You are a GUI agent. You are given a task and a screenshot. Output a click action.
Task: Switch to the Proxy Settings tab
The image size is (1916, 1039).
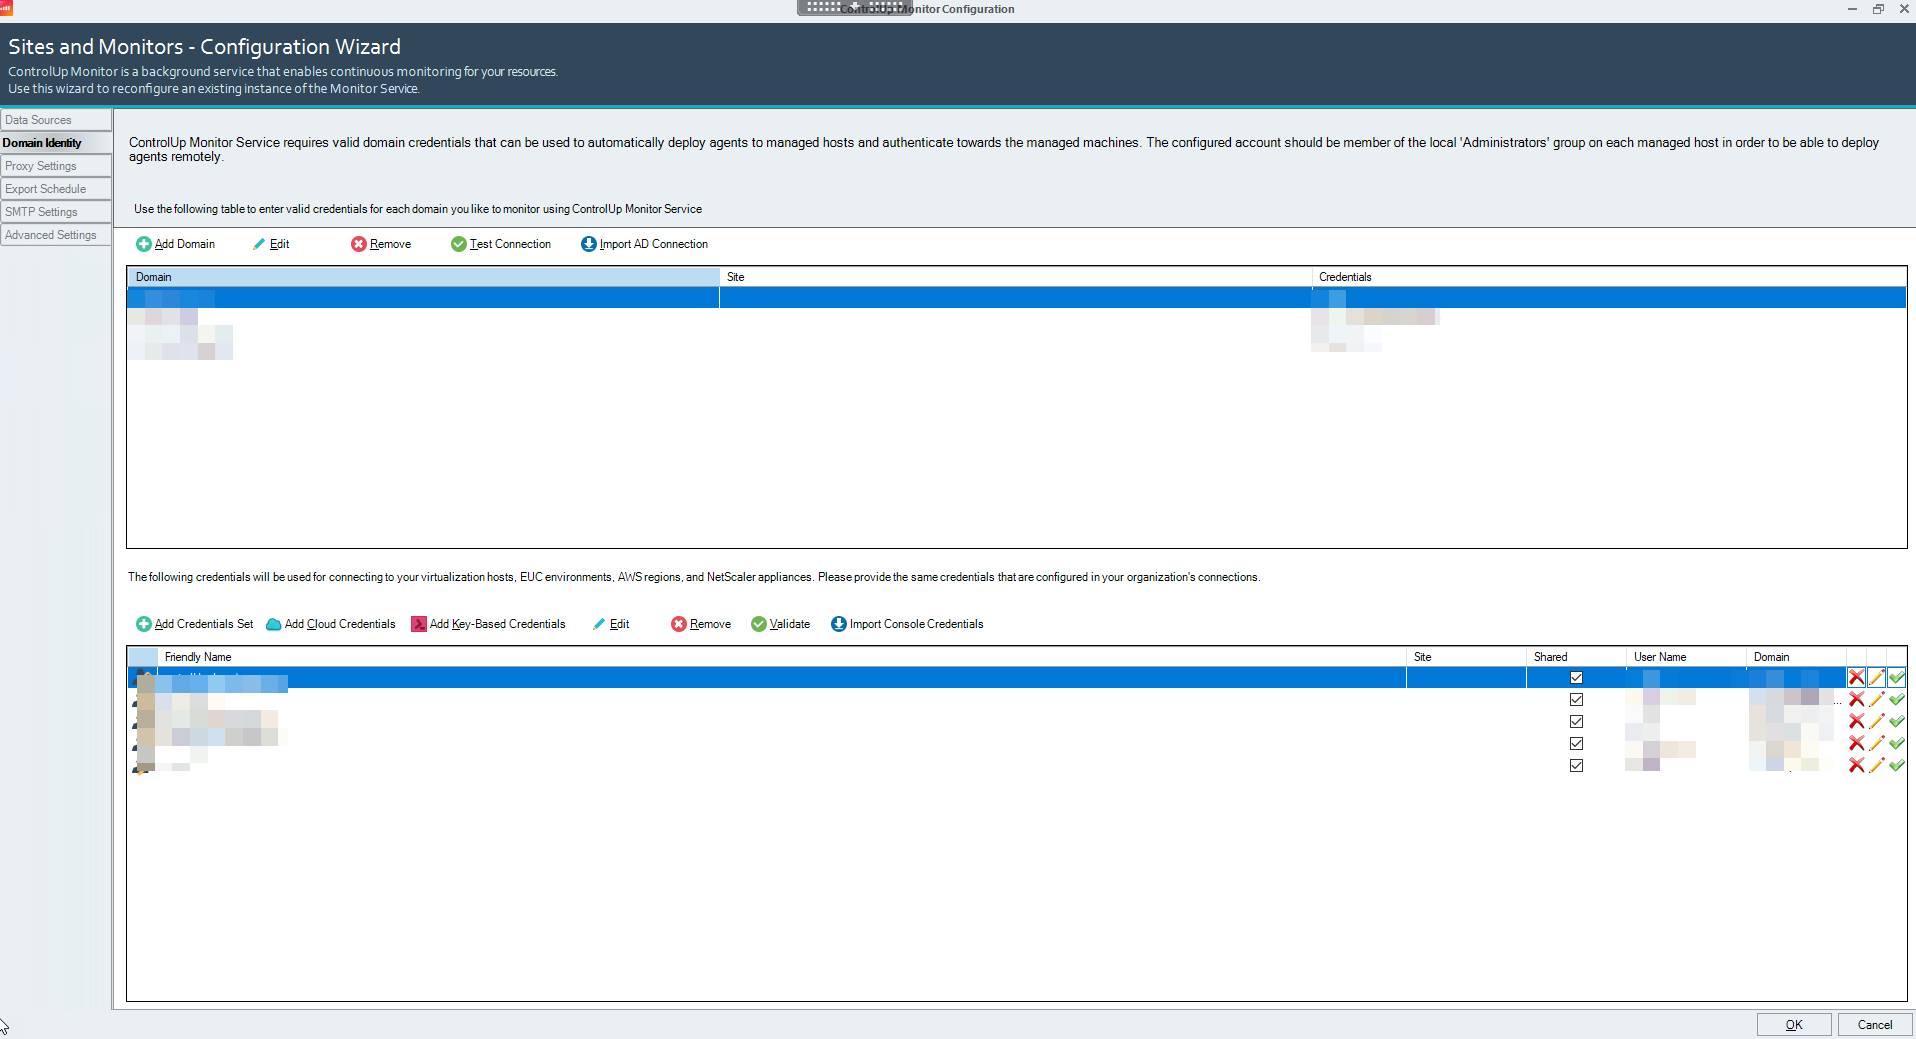click(56, 166)
